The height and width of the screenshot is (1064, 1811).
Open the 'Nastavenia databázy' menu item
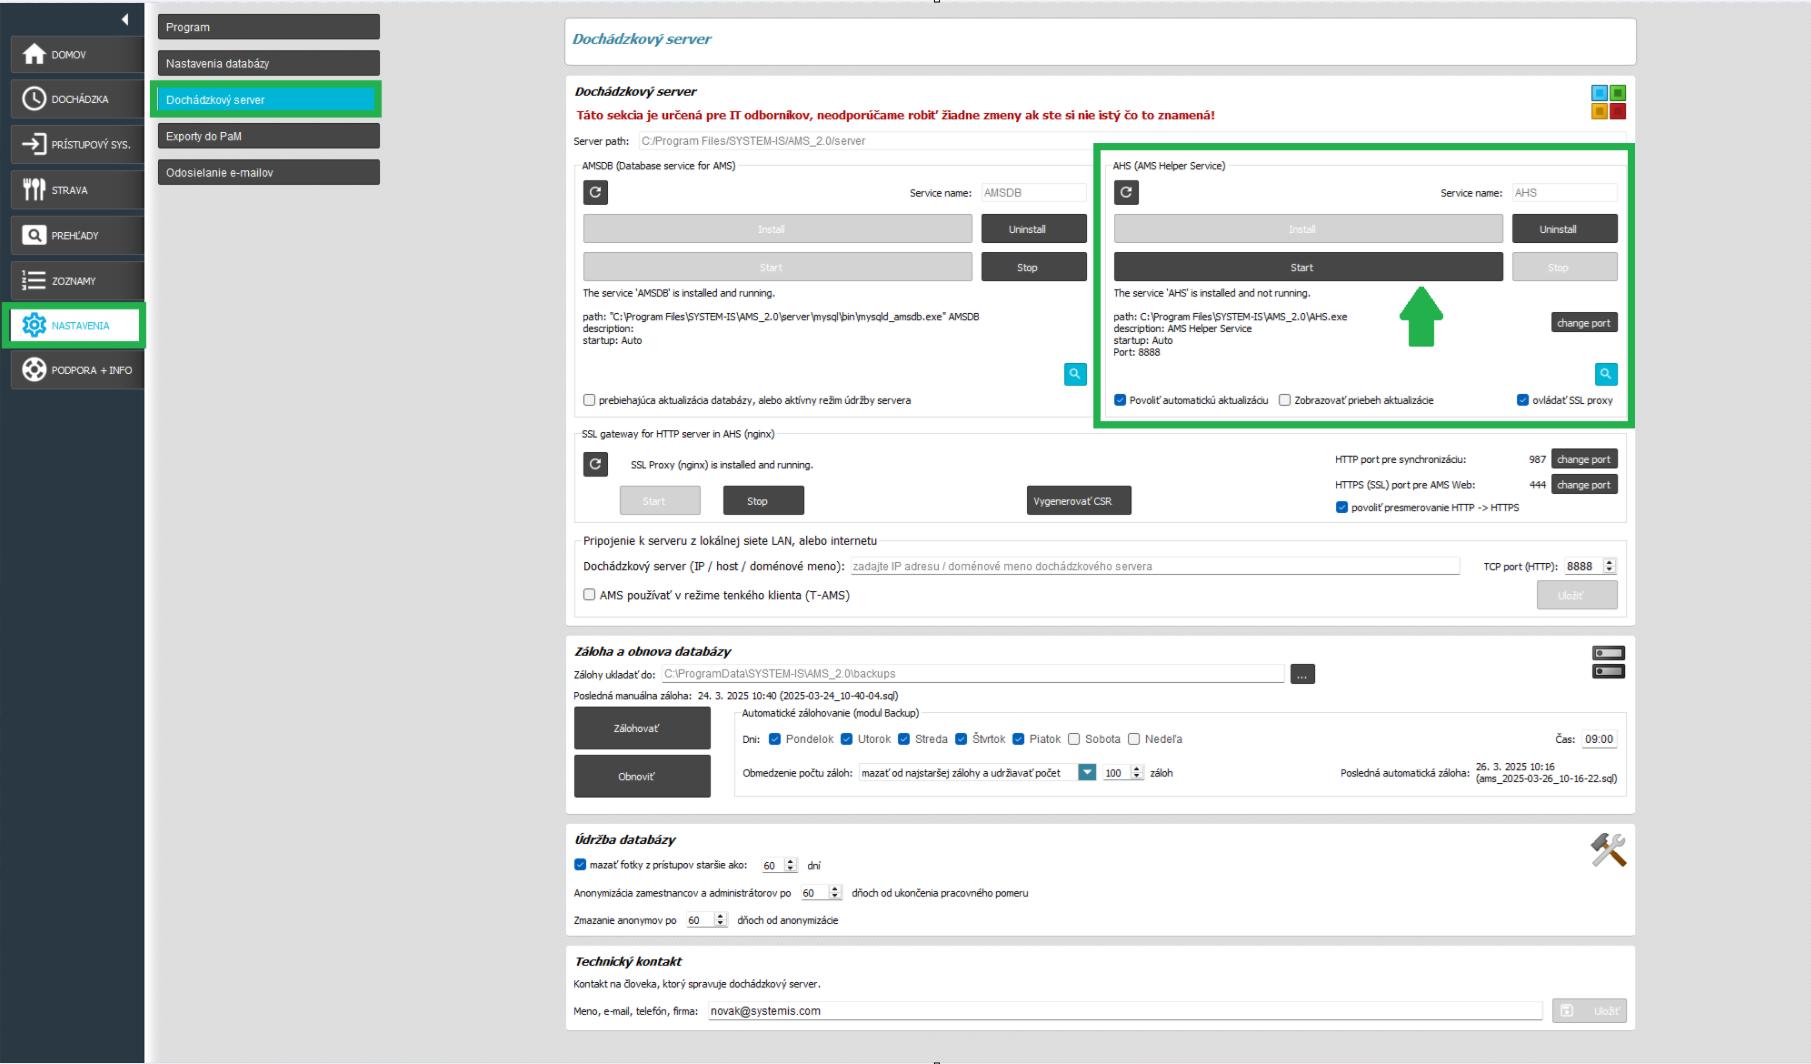point(268,63)
